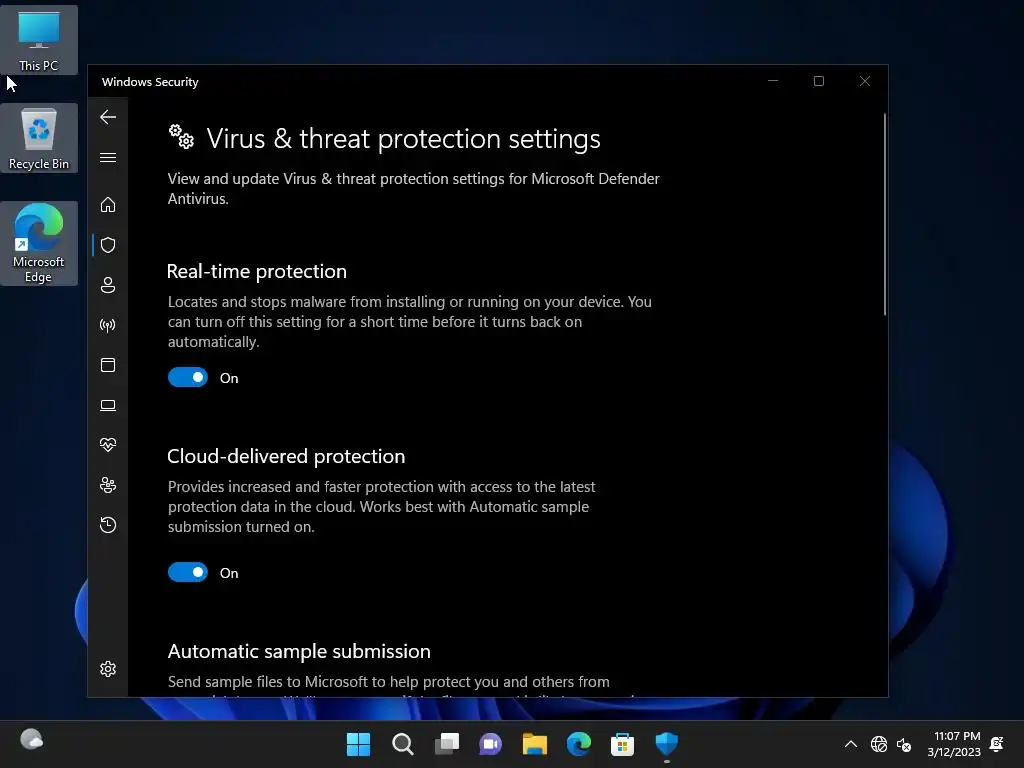Open the Windows Start menu
Viewport: 1024px width, 768px height.
[358, 744]
